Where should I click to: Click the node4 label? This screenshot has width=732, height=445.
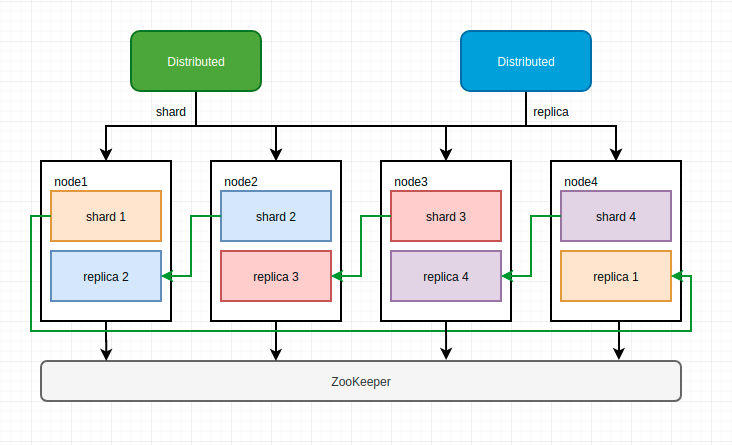coord(581,182)
